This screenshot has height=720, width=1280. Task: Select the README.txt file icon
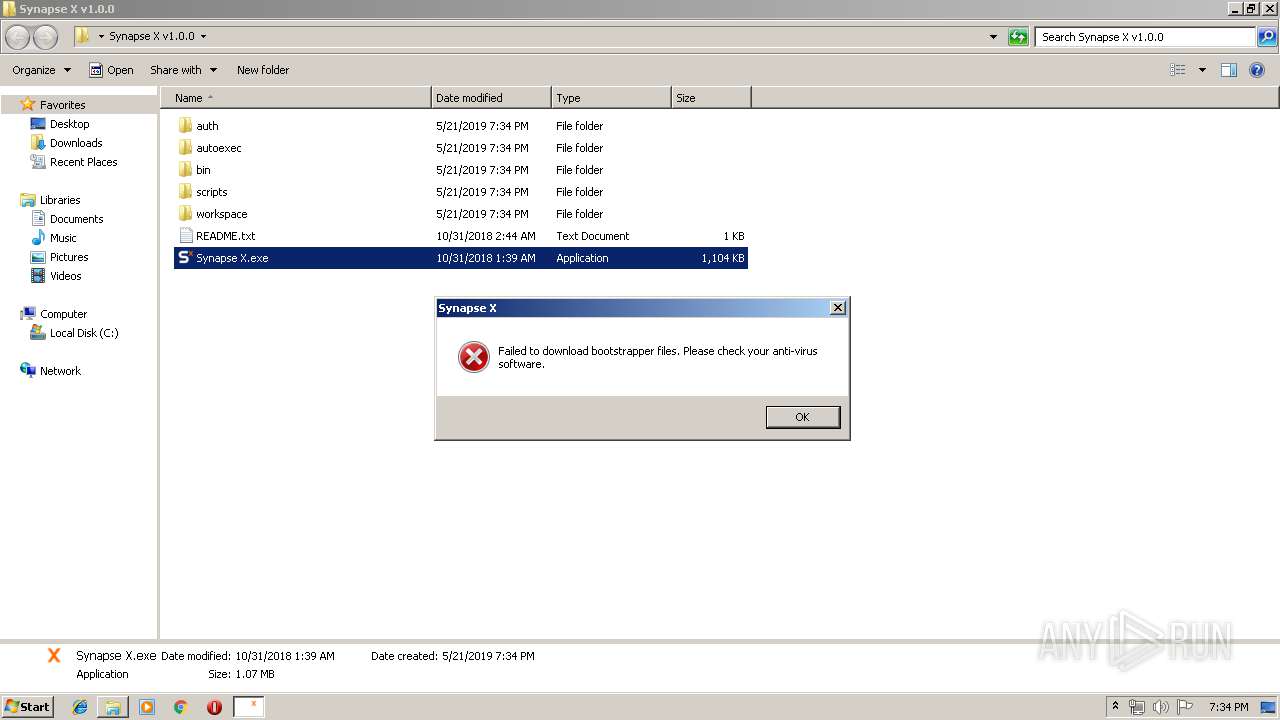click(x=185, y=236)
